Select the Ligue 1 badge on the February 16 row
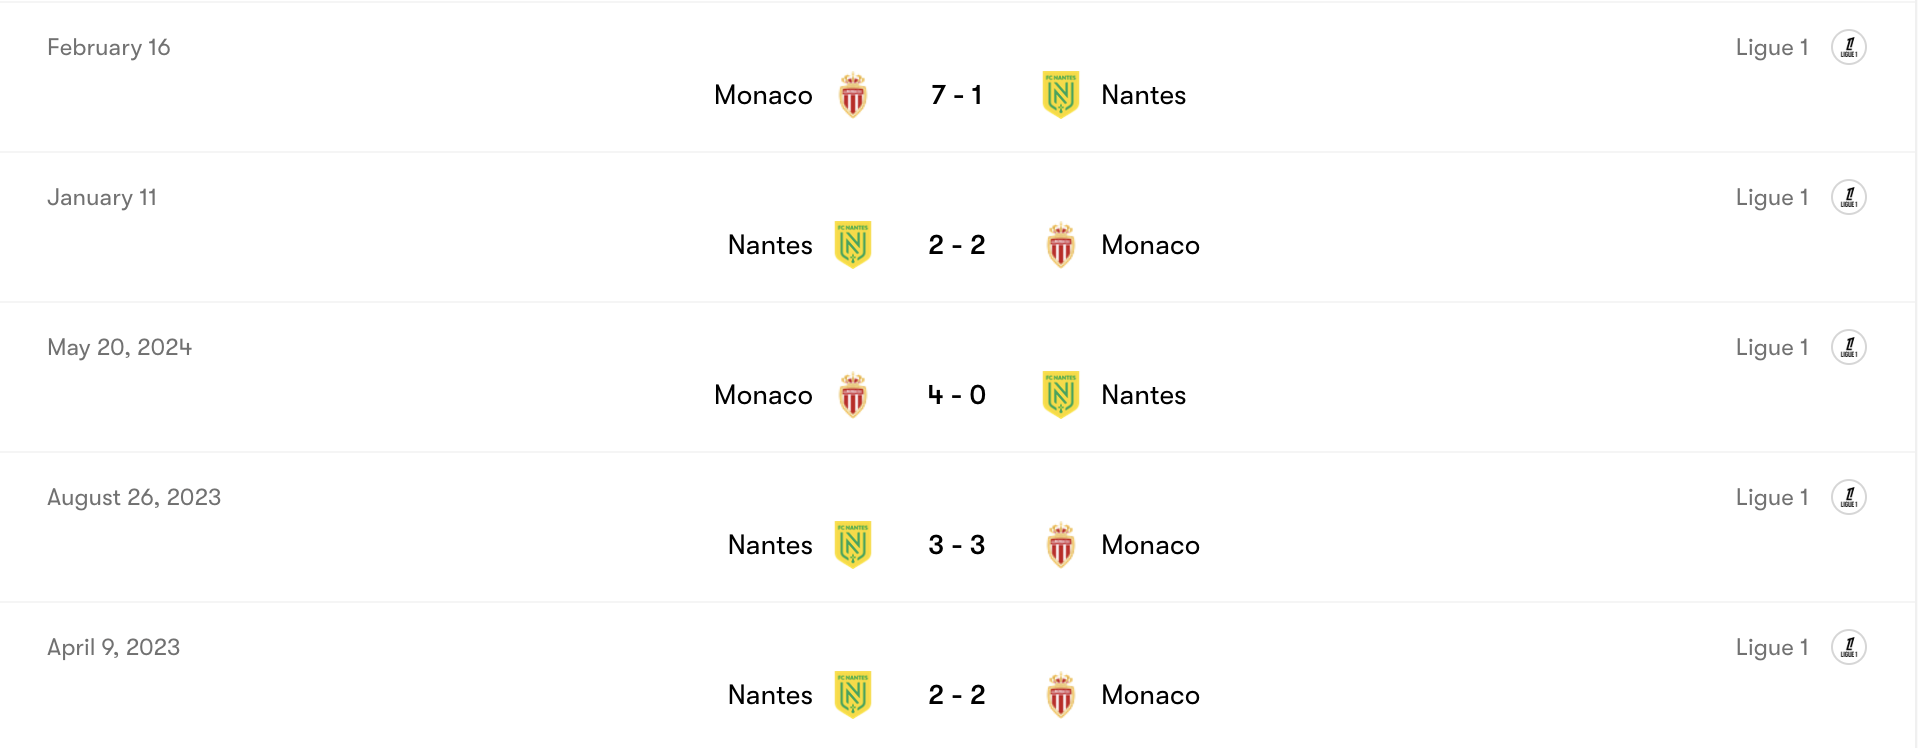 pyautogui.click(x=1849, y=47)
